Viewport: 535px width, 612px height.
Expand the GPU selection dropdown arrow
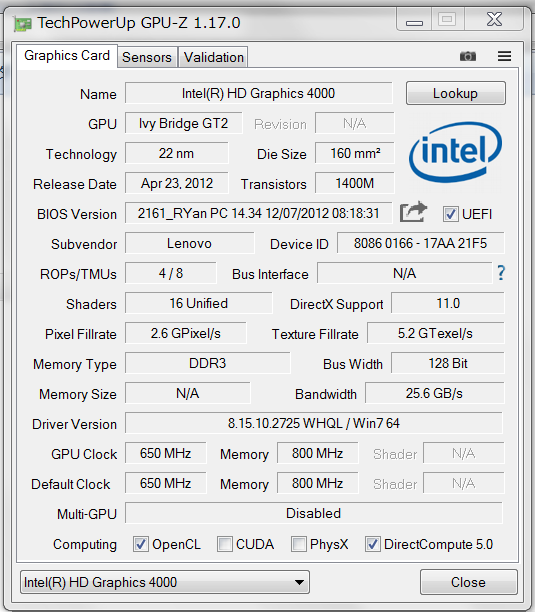pyautogui.click(x=299, y=582)
